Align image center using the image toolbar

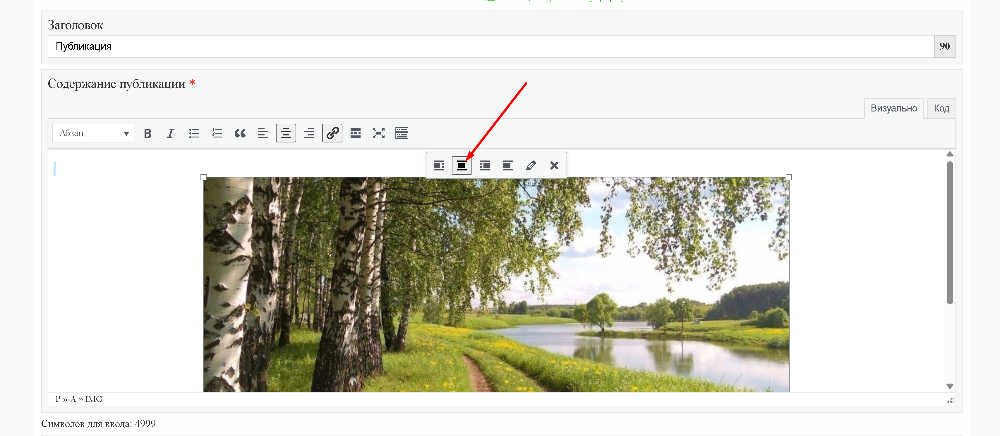[462, 166]
